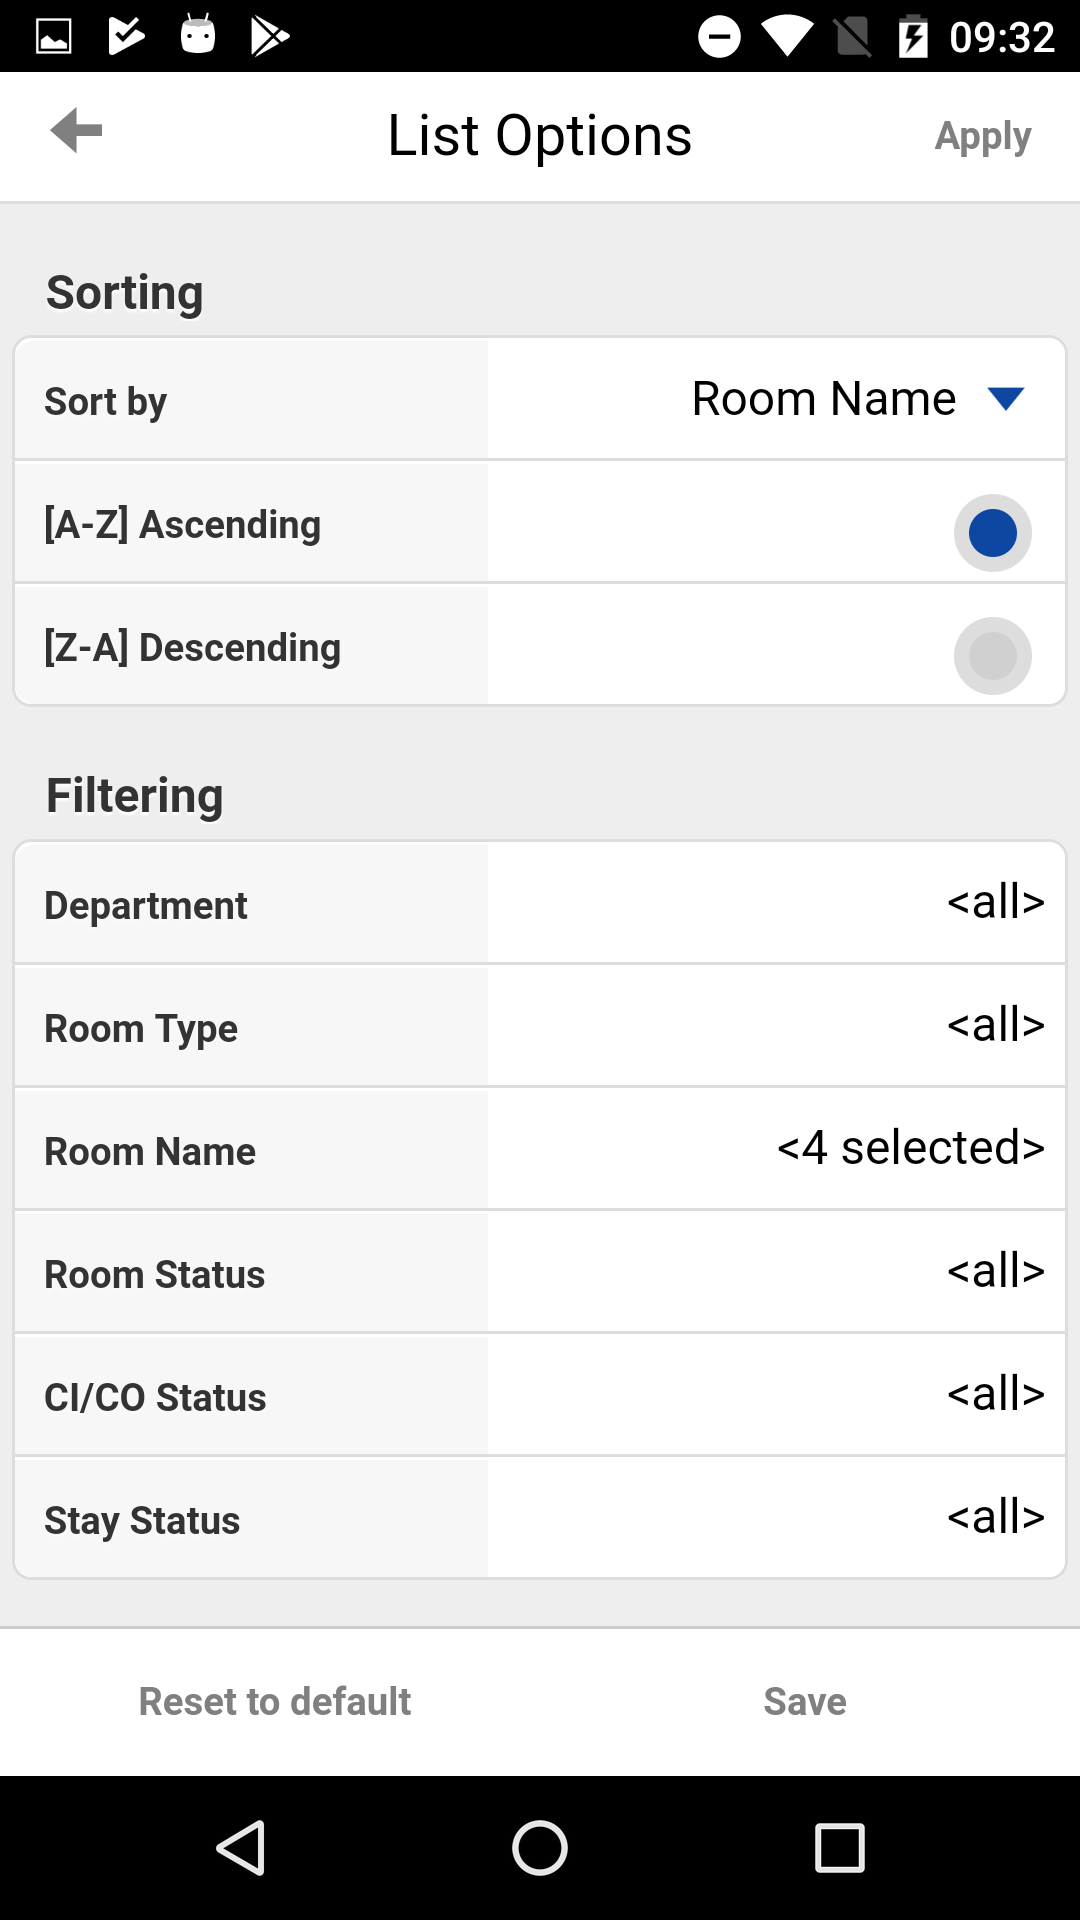The width and height of the screenshot is (1080, 1920).
Task: Select the [A-Z] Ascending radio button
Action: (993, 533)
